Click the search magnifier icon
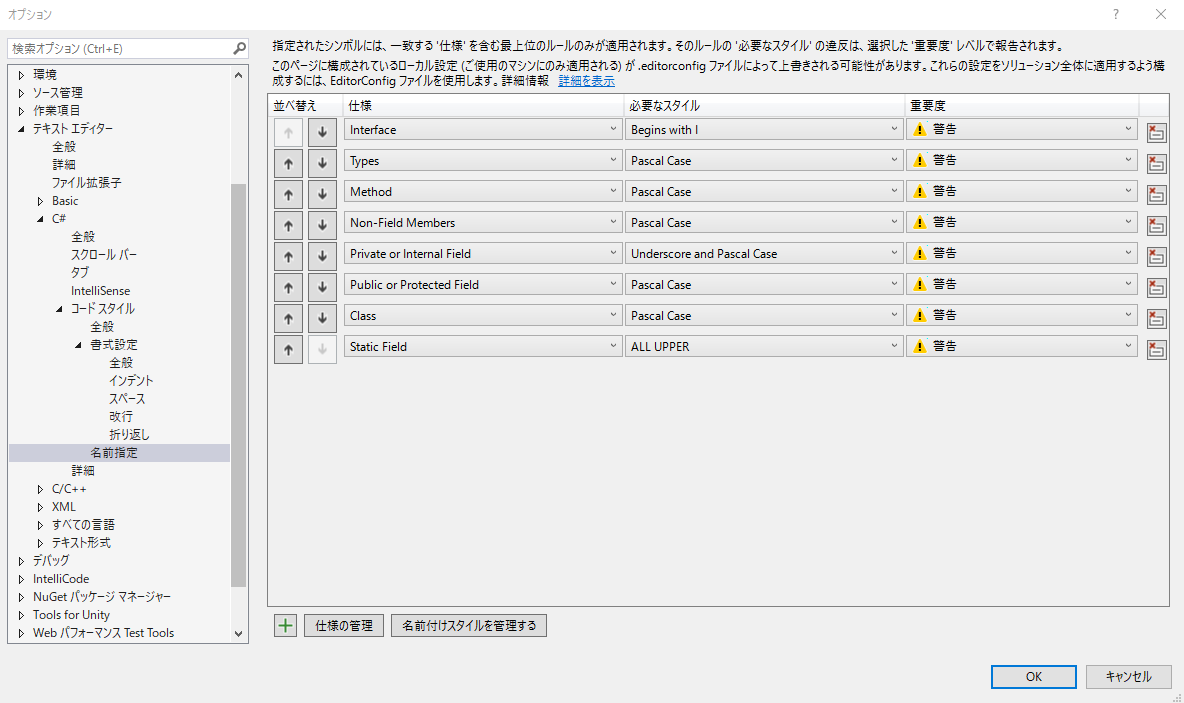The height and width of the screenshot is (703, 1184). pos(239,48)
